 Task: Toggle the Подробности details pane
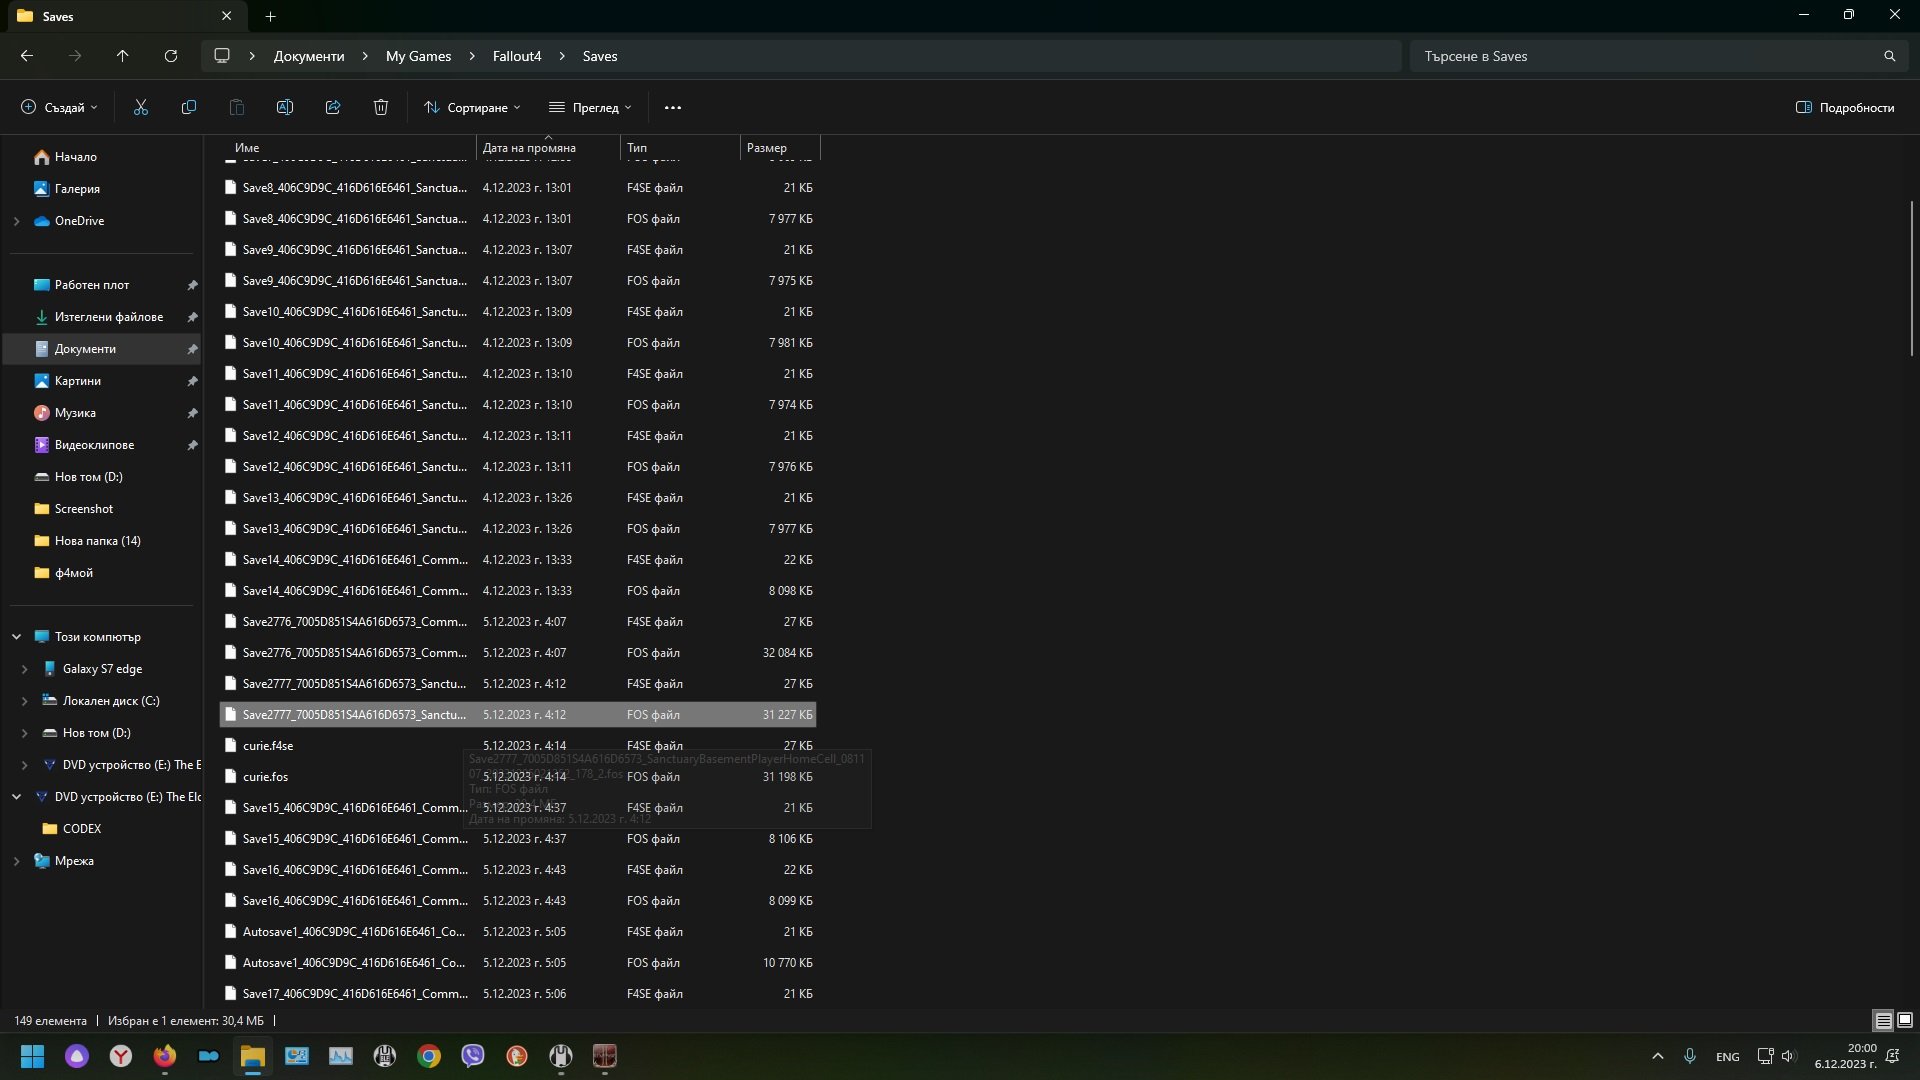1845,107
